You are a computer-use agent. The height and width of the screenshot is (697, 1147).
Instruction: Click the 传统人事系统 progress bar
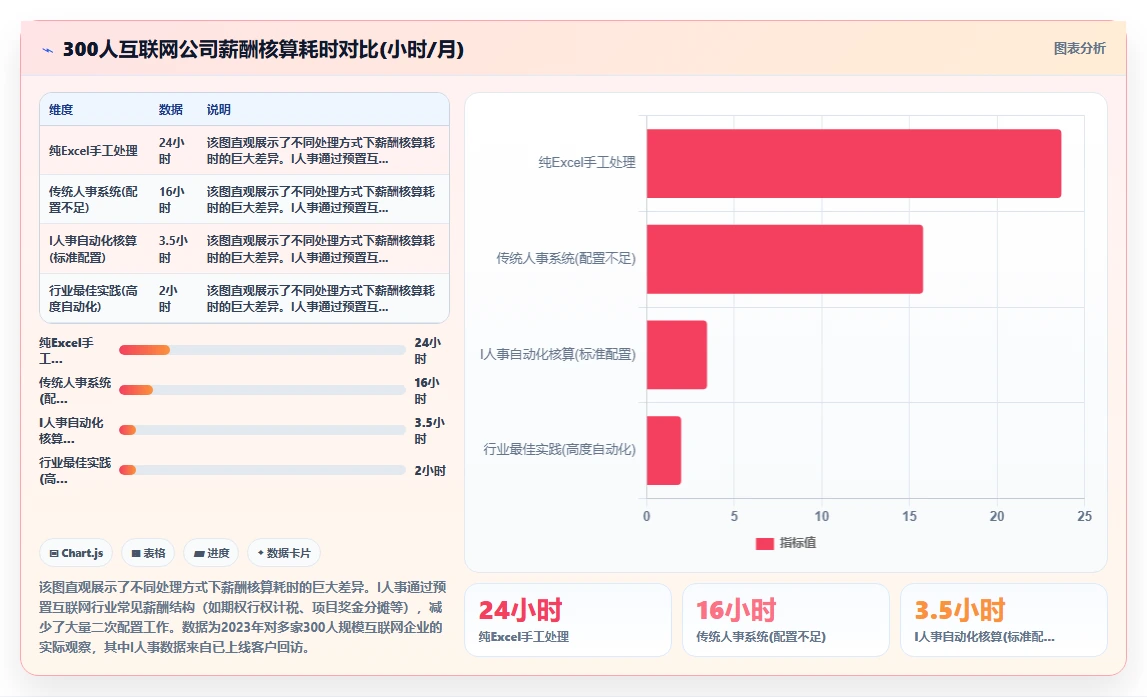(x=262, y=390)
